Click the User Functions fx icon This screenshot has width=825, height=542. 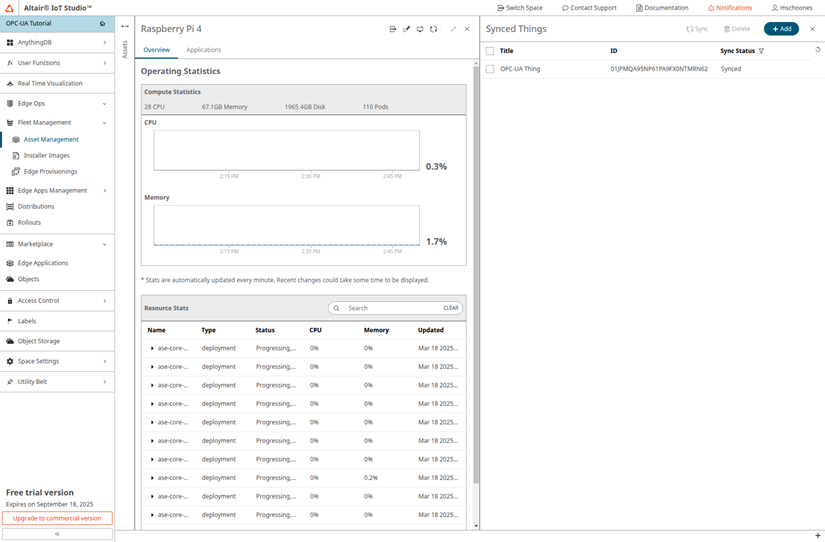9,63
